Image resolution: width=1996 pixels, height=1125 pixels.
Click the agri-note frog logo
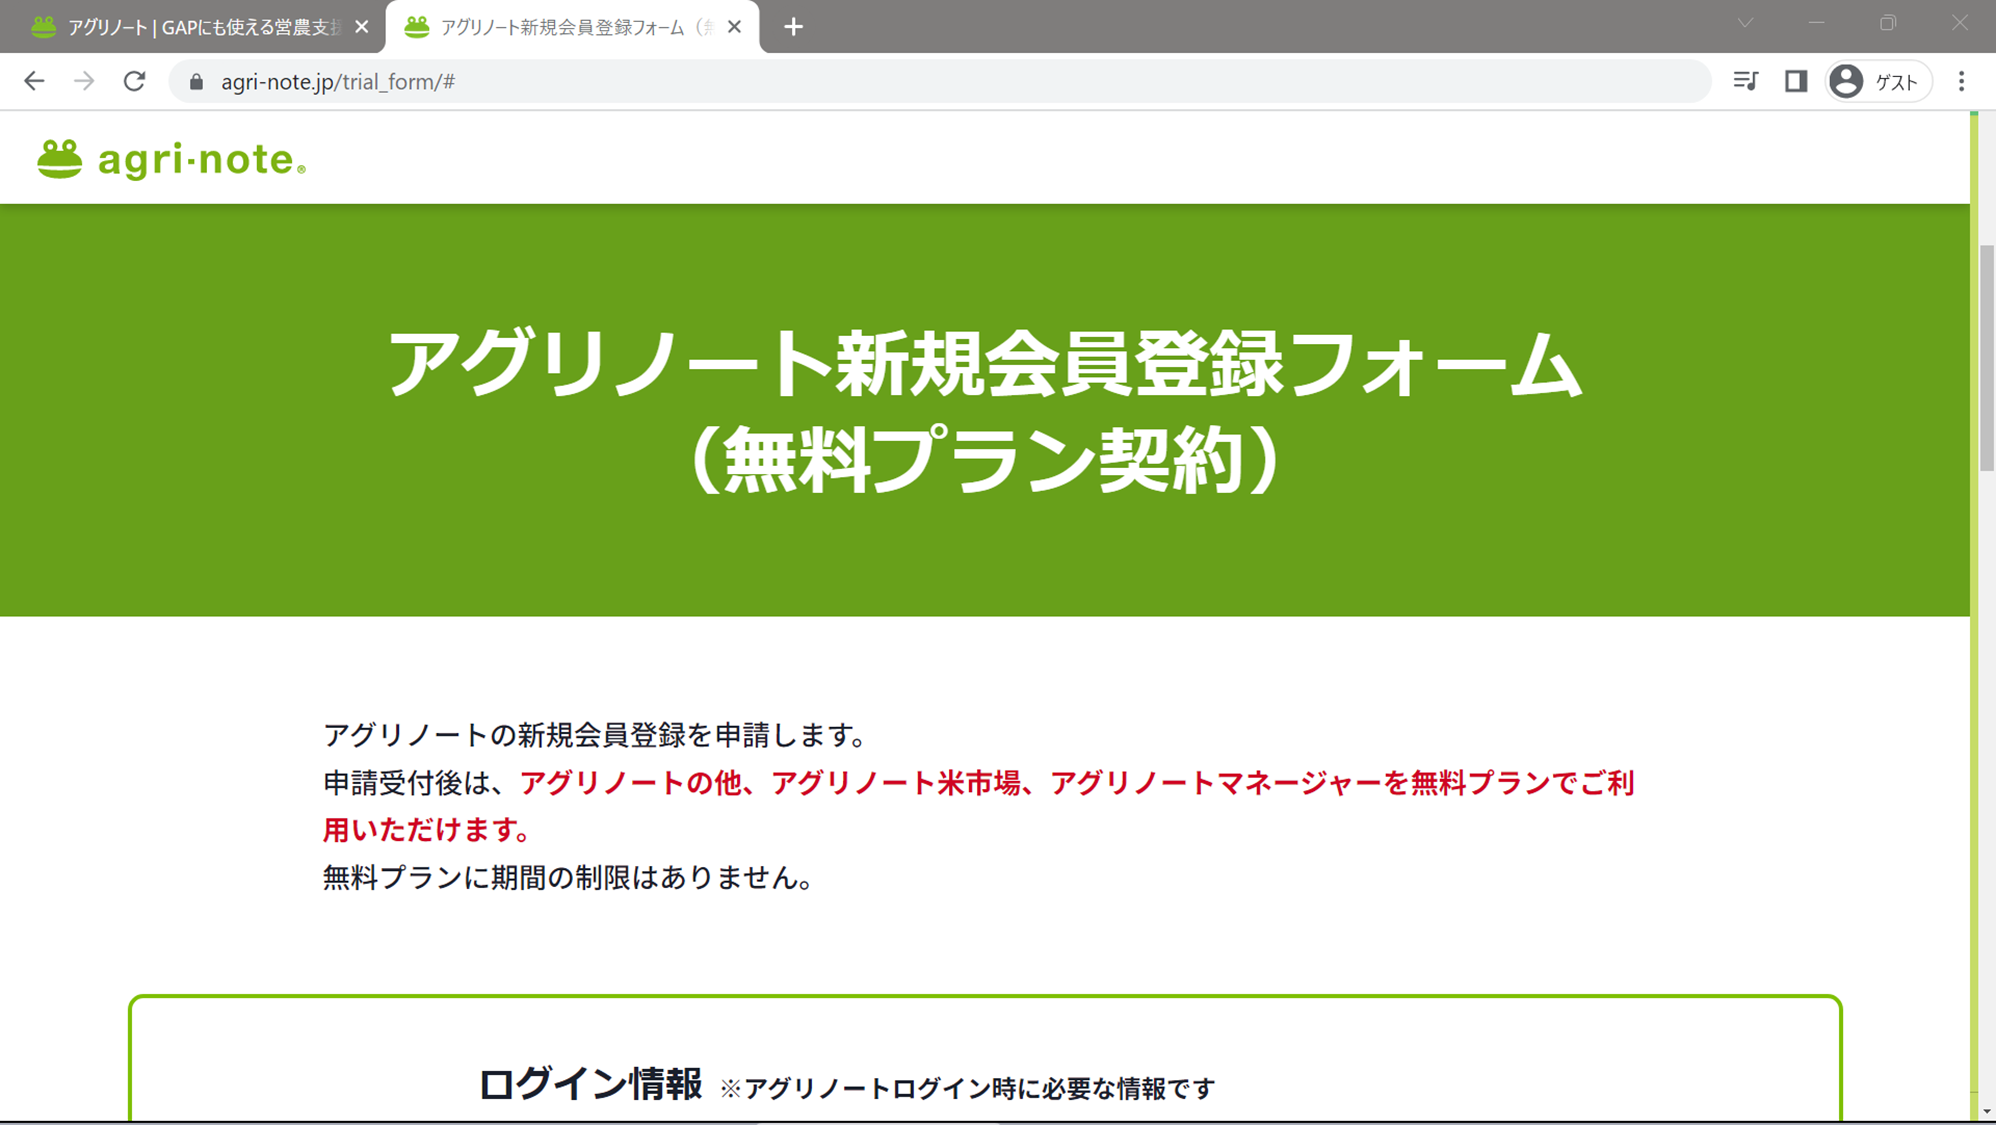pos(171,159)
